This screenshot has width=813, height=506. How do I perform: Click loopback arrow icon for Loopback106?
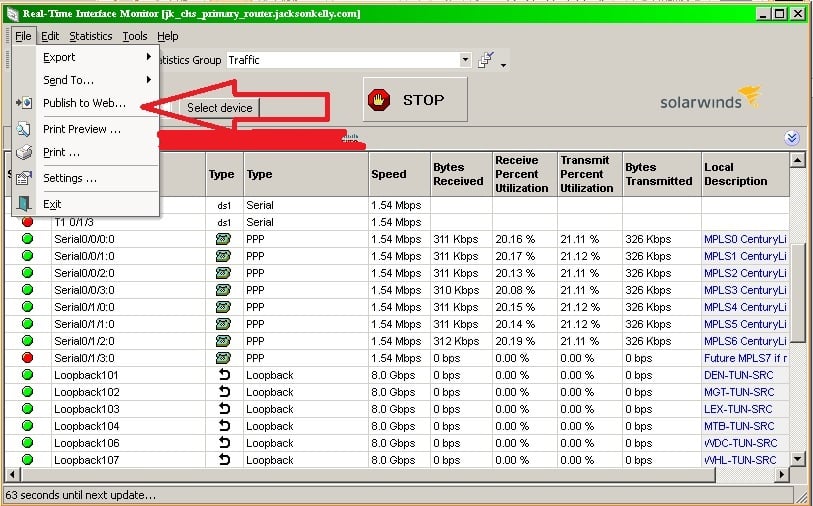224,443
